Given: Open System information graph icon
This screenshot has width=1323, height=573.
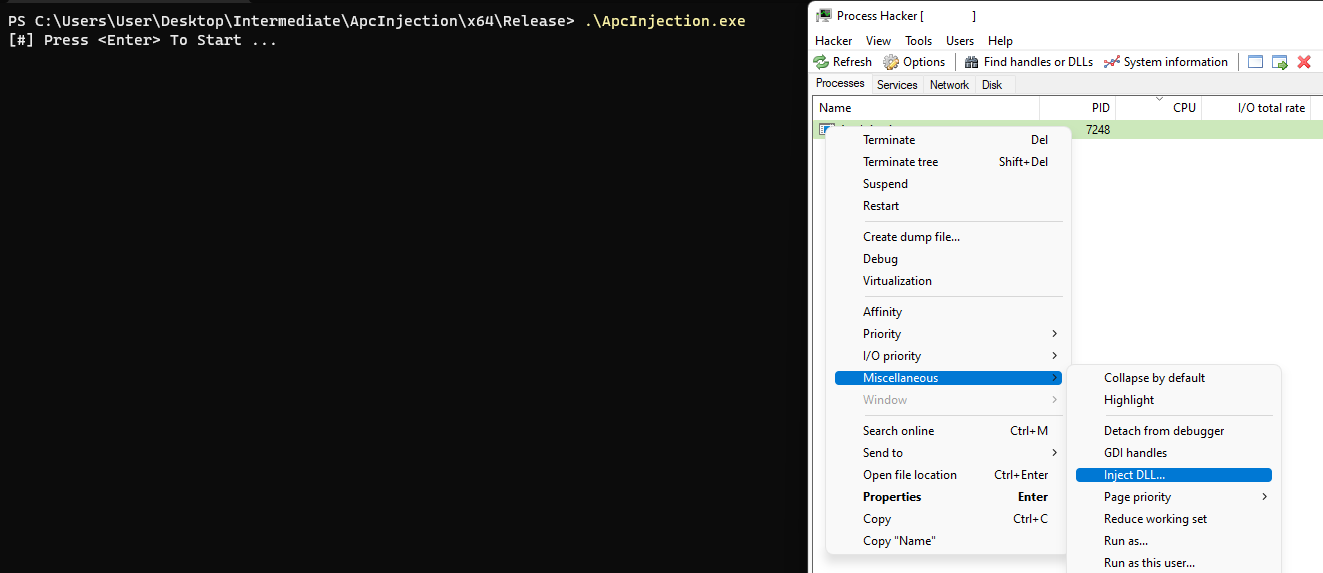Looking at the screenshot, I should 1111,62.
